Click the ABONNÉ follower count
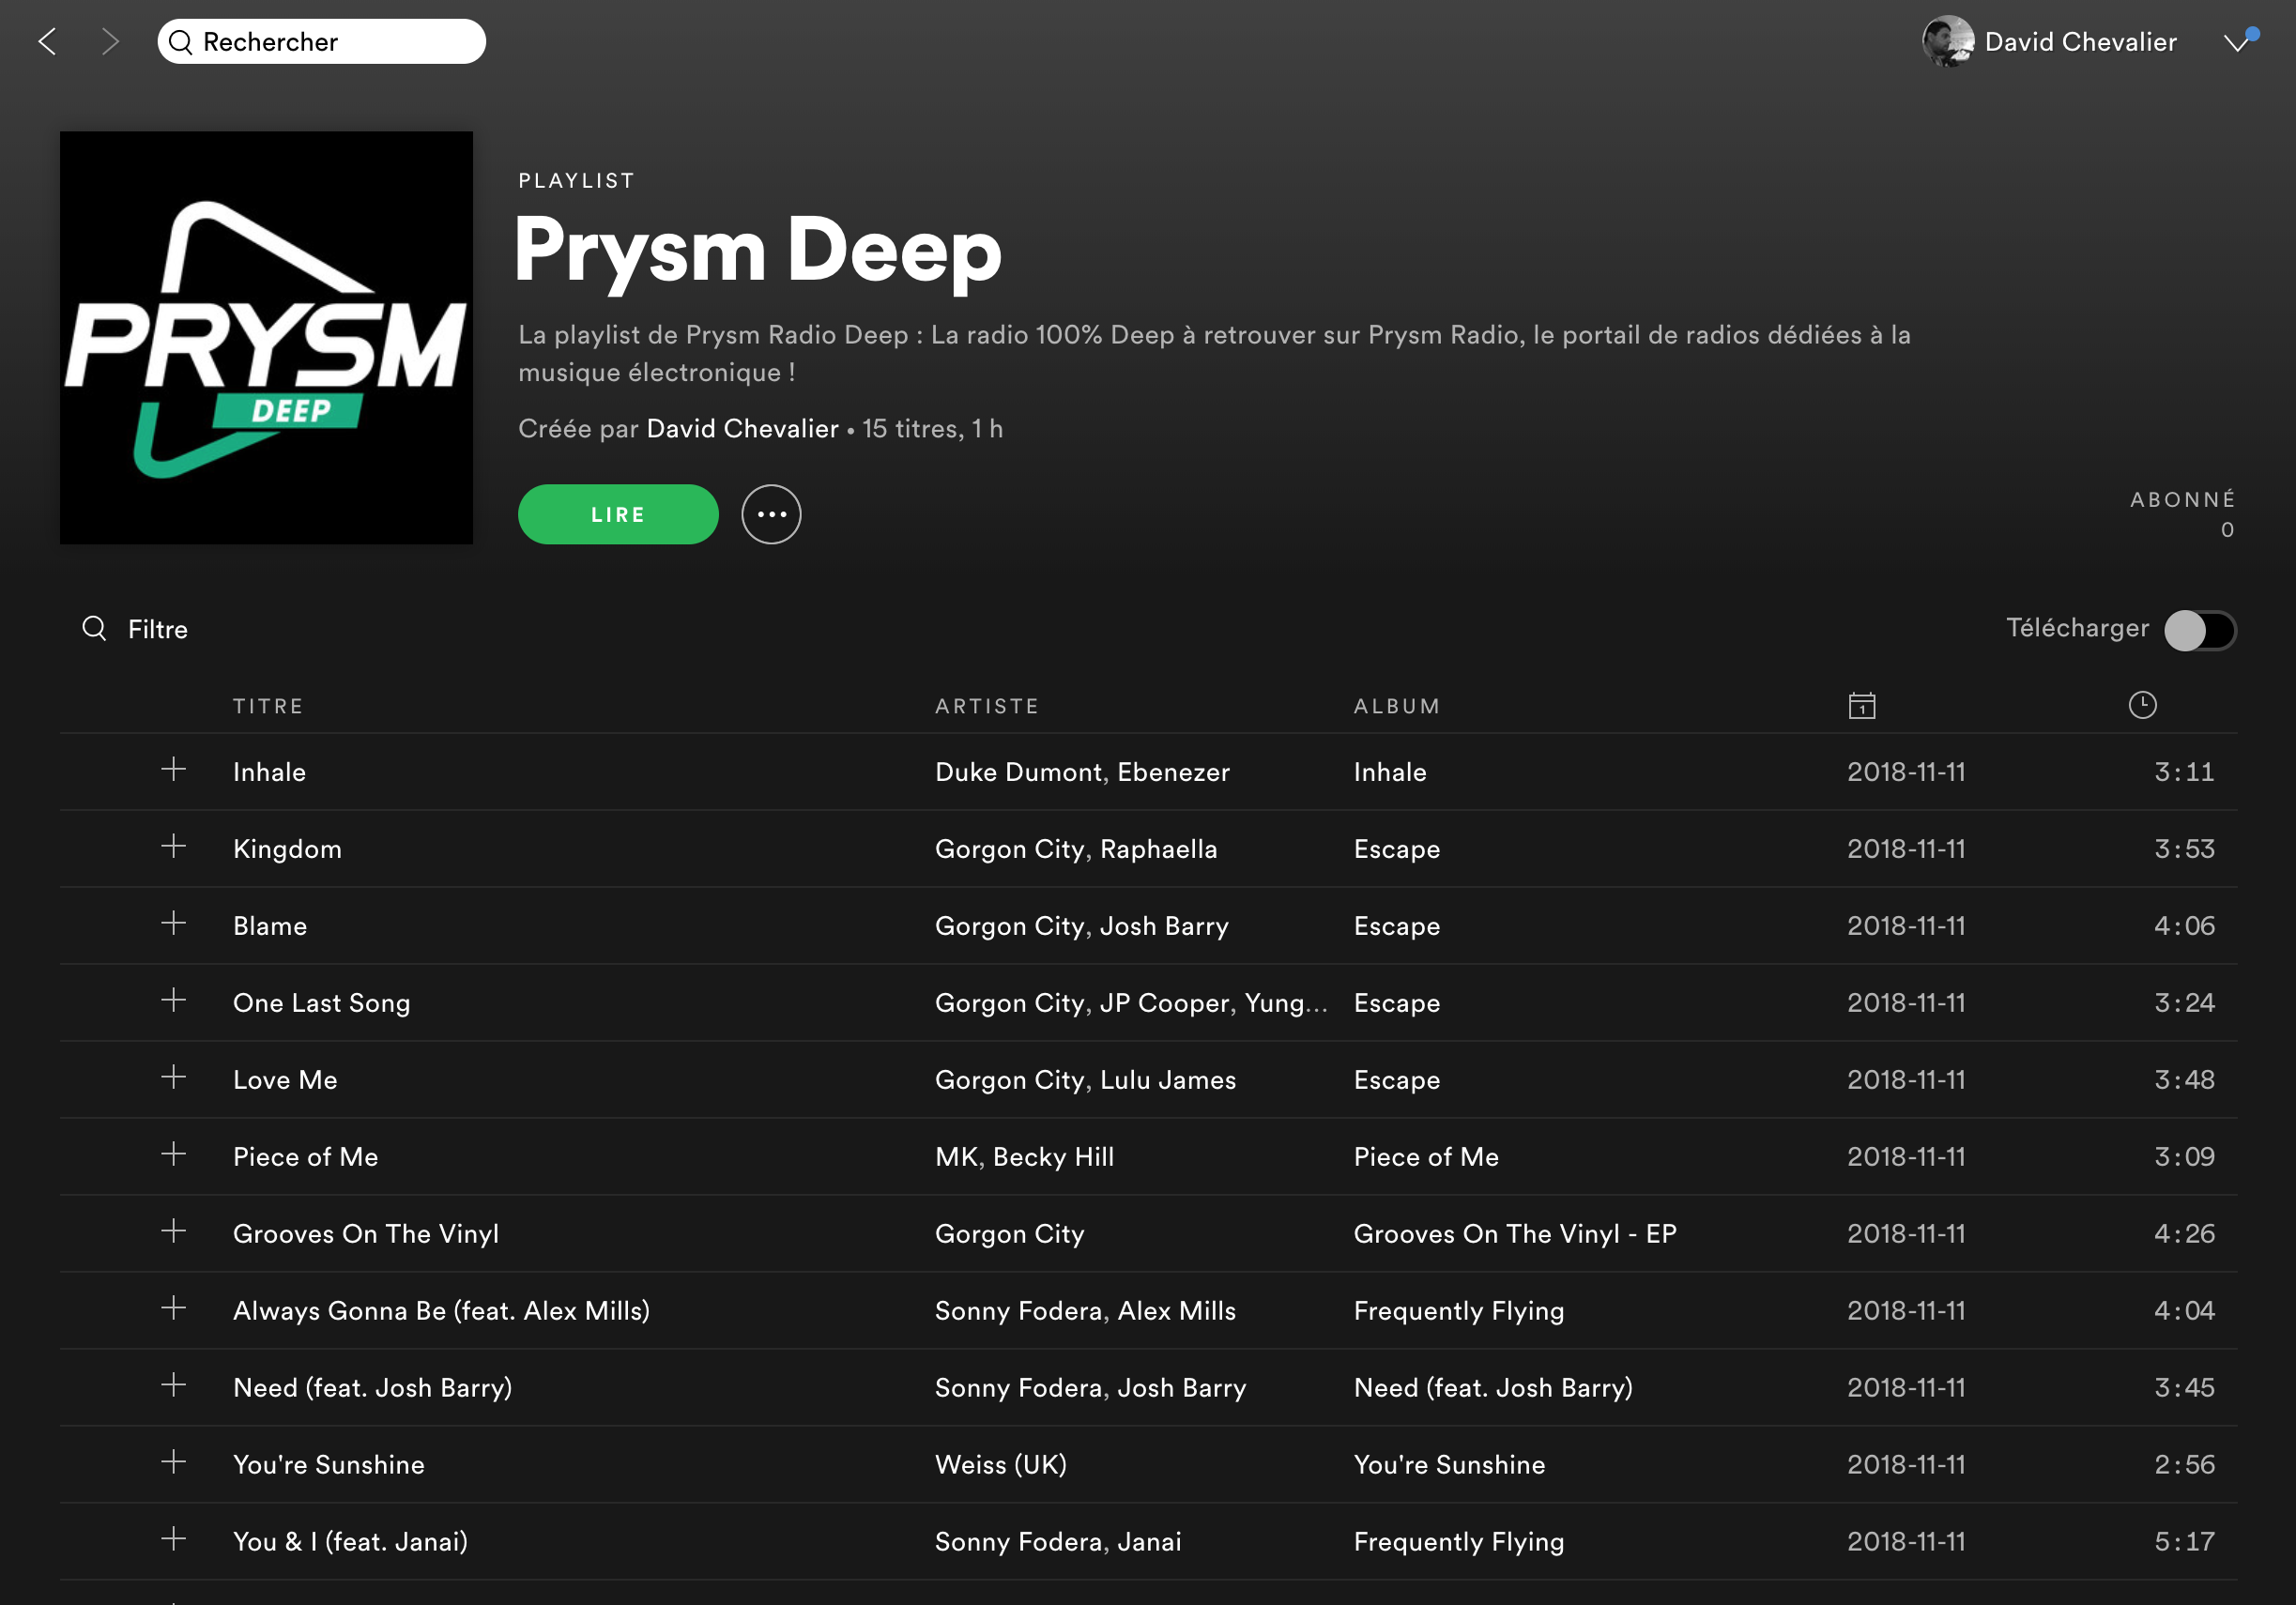Image resolution: width=2296 pixels, height=1605 pixels. pos(2182,514)
